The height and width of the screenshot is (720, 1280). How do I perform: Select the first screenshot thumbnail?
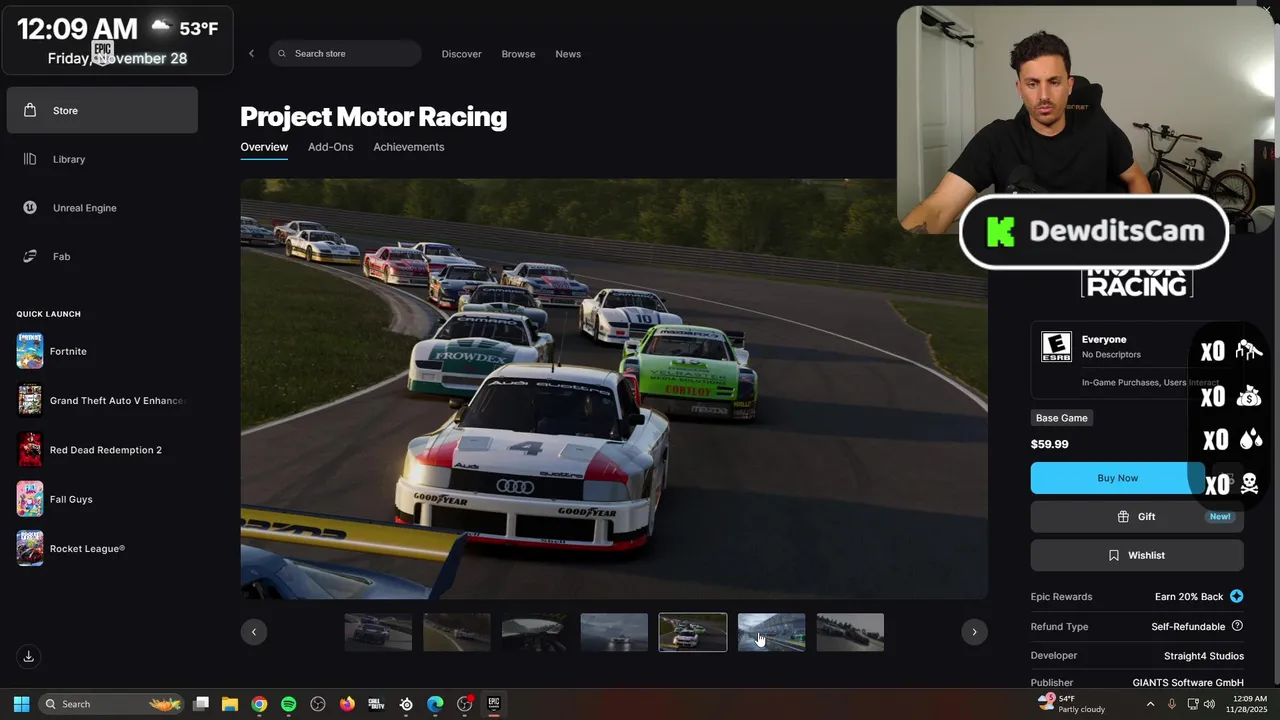point(378,632)
